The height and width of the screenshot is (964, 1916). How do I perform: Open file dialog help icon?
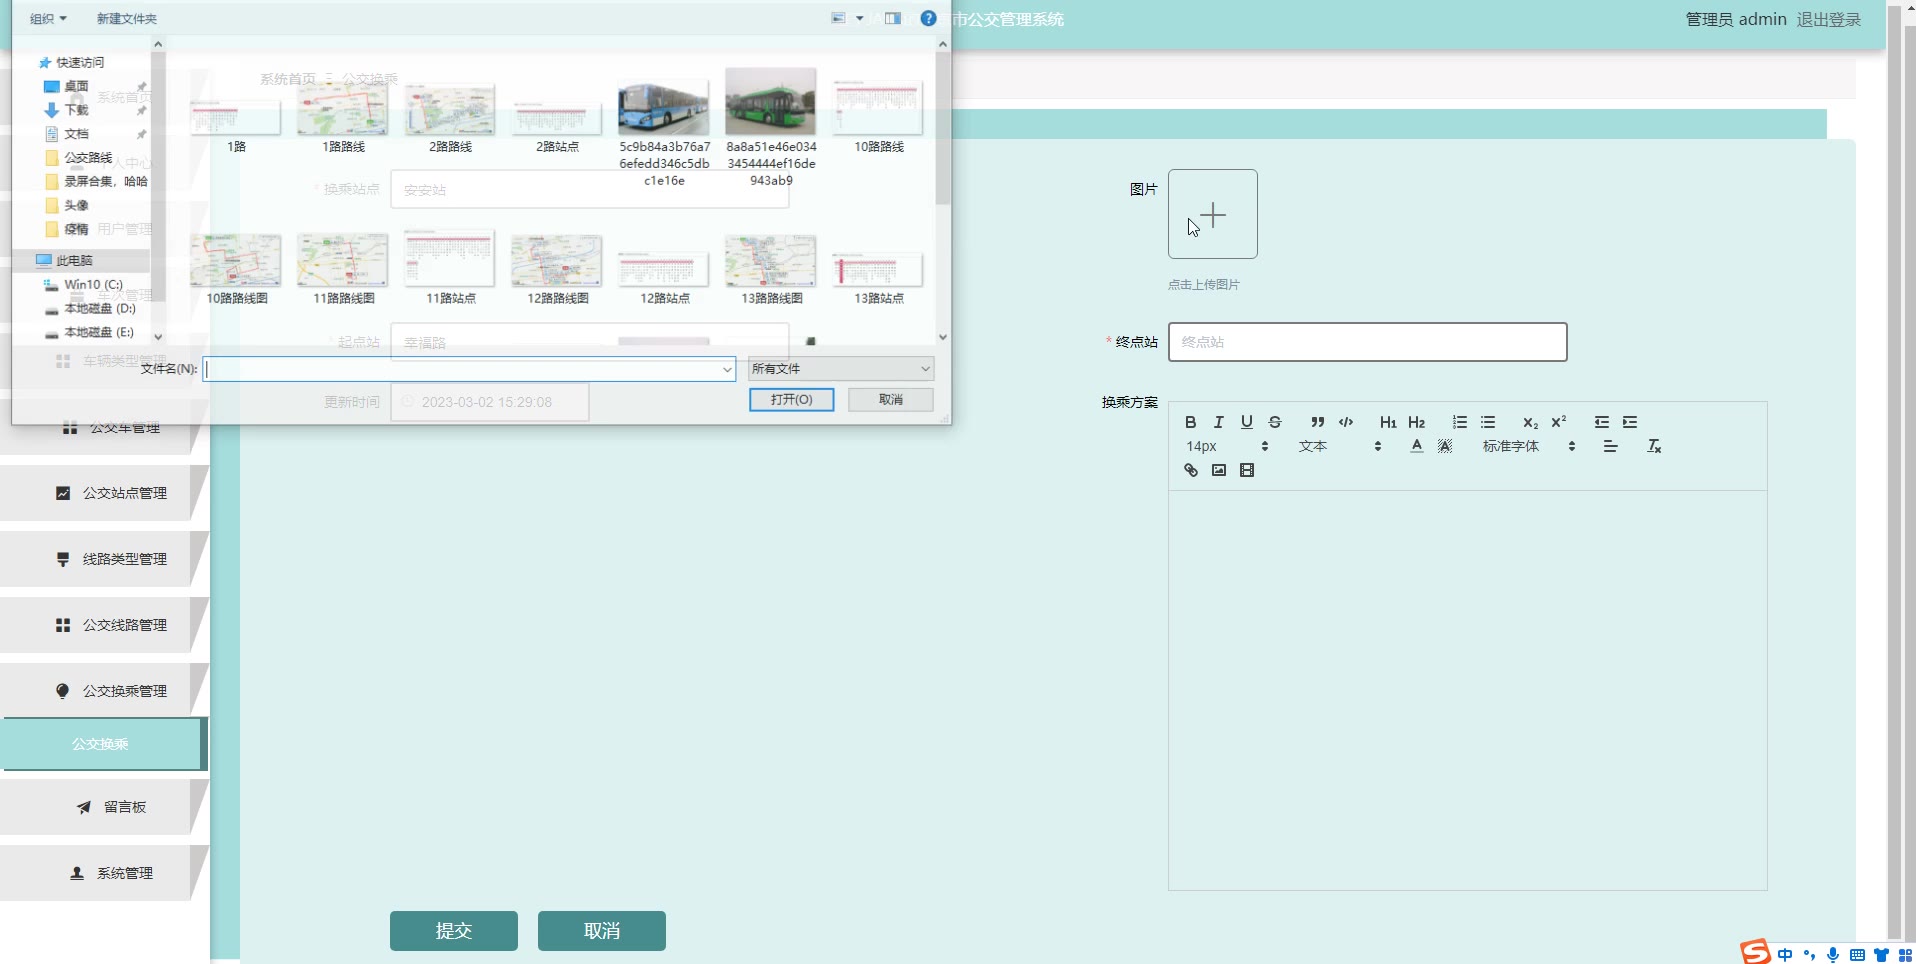click(x=928, y=18)
